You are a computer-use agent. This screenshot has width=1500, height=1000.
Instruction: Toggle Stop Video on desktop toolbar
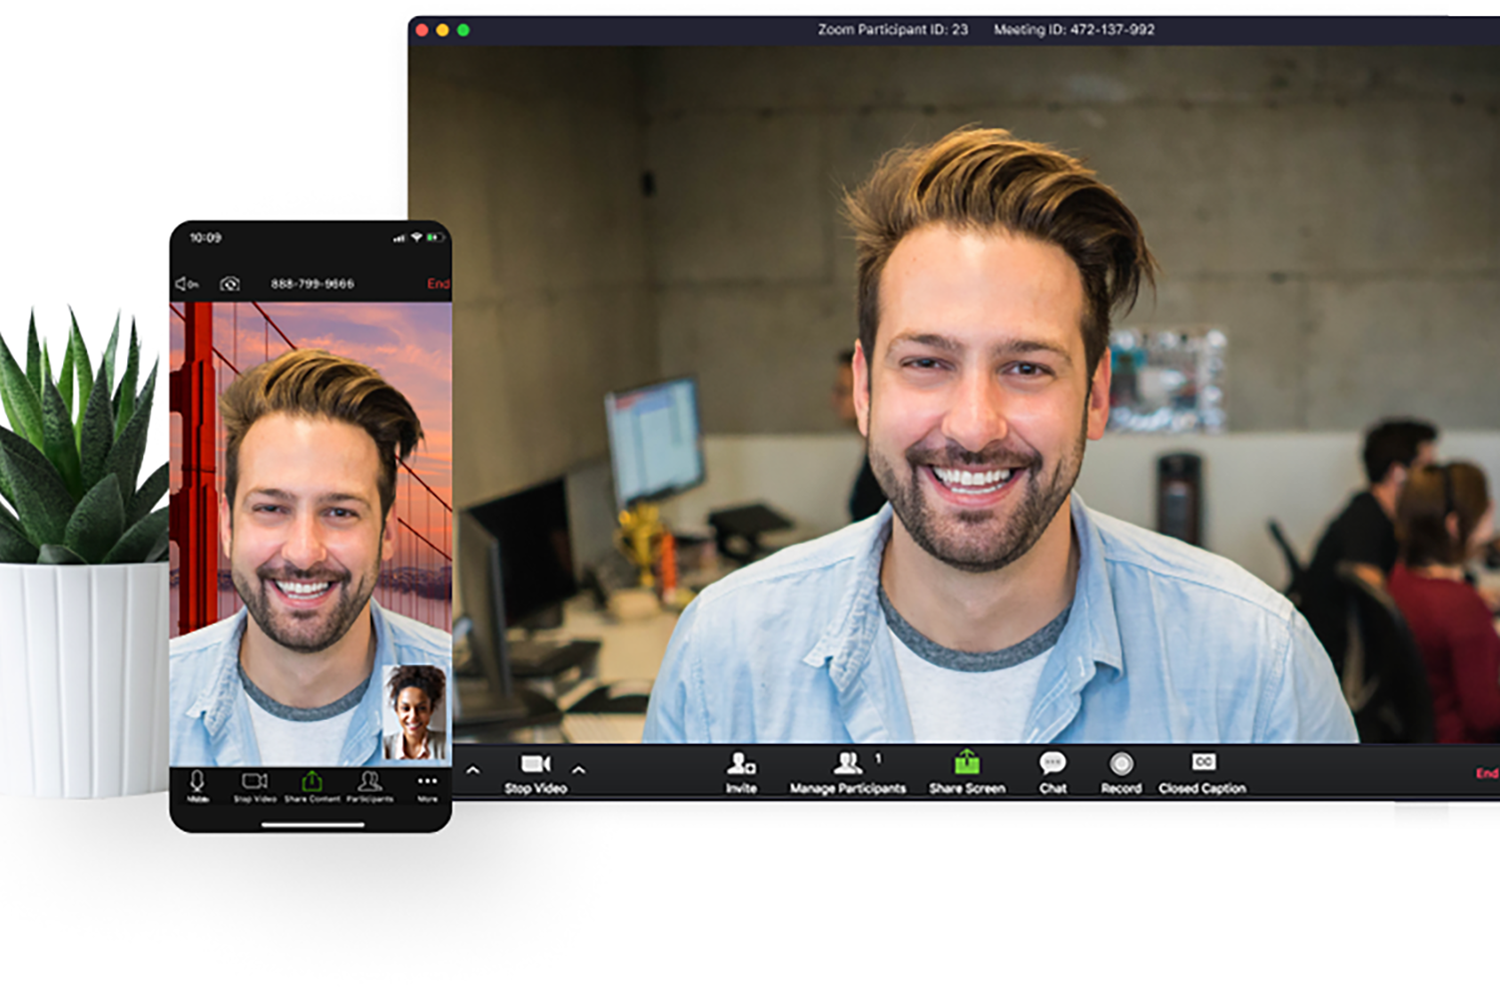click(x=536, y=768)
